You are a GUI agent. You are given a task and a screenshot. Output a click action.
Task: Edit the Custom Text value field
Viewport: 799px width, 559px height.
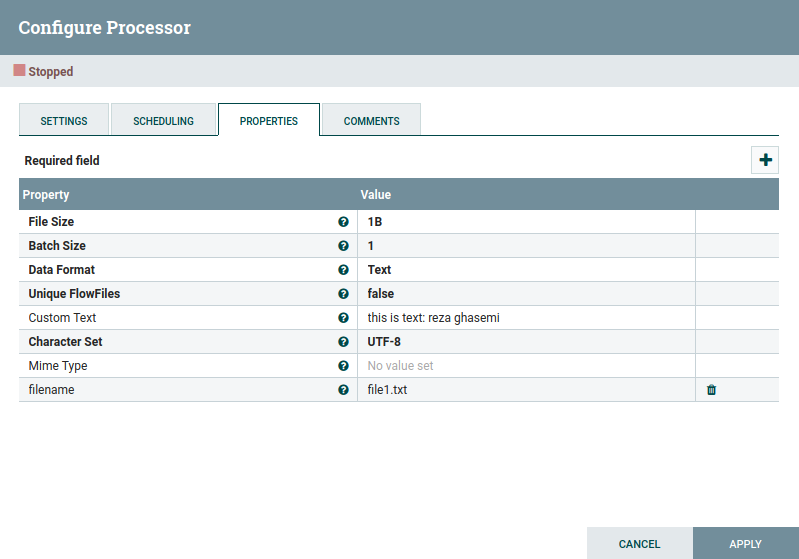point(525,318)
